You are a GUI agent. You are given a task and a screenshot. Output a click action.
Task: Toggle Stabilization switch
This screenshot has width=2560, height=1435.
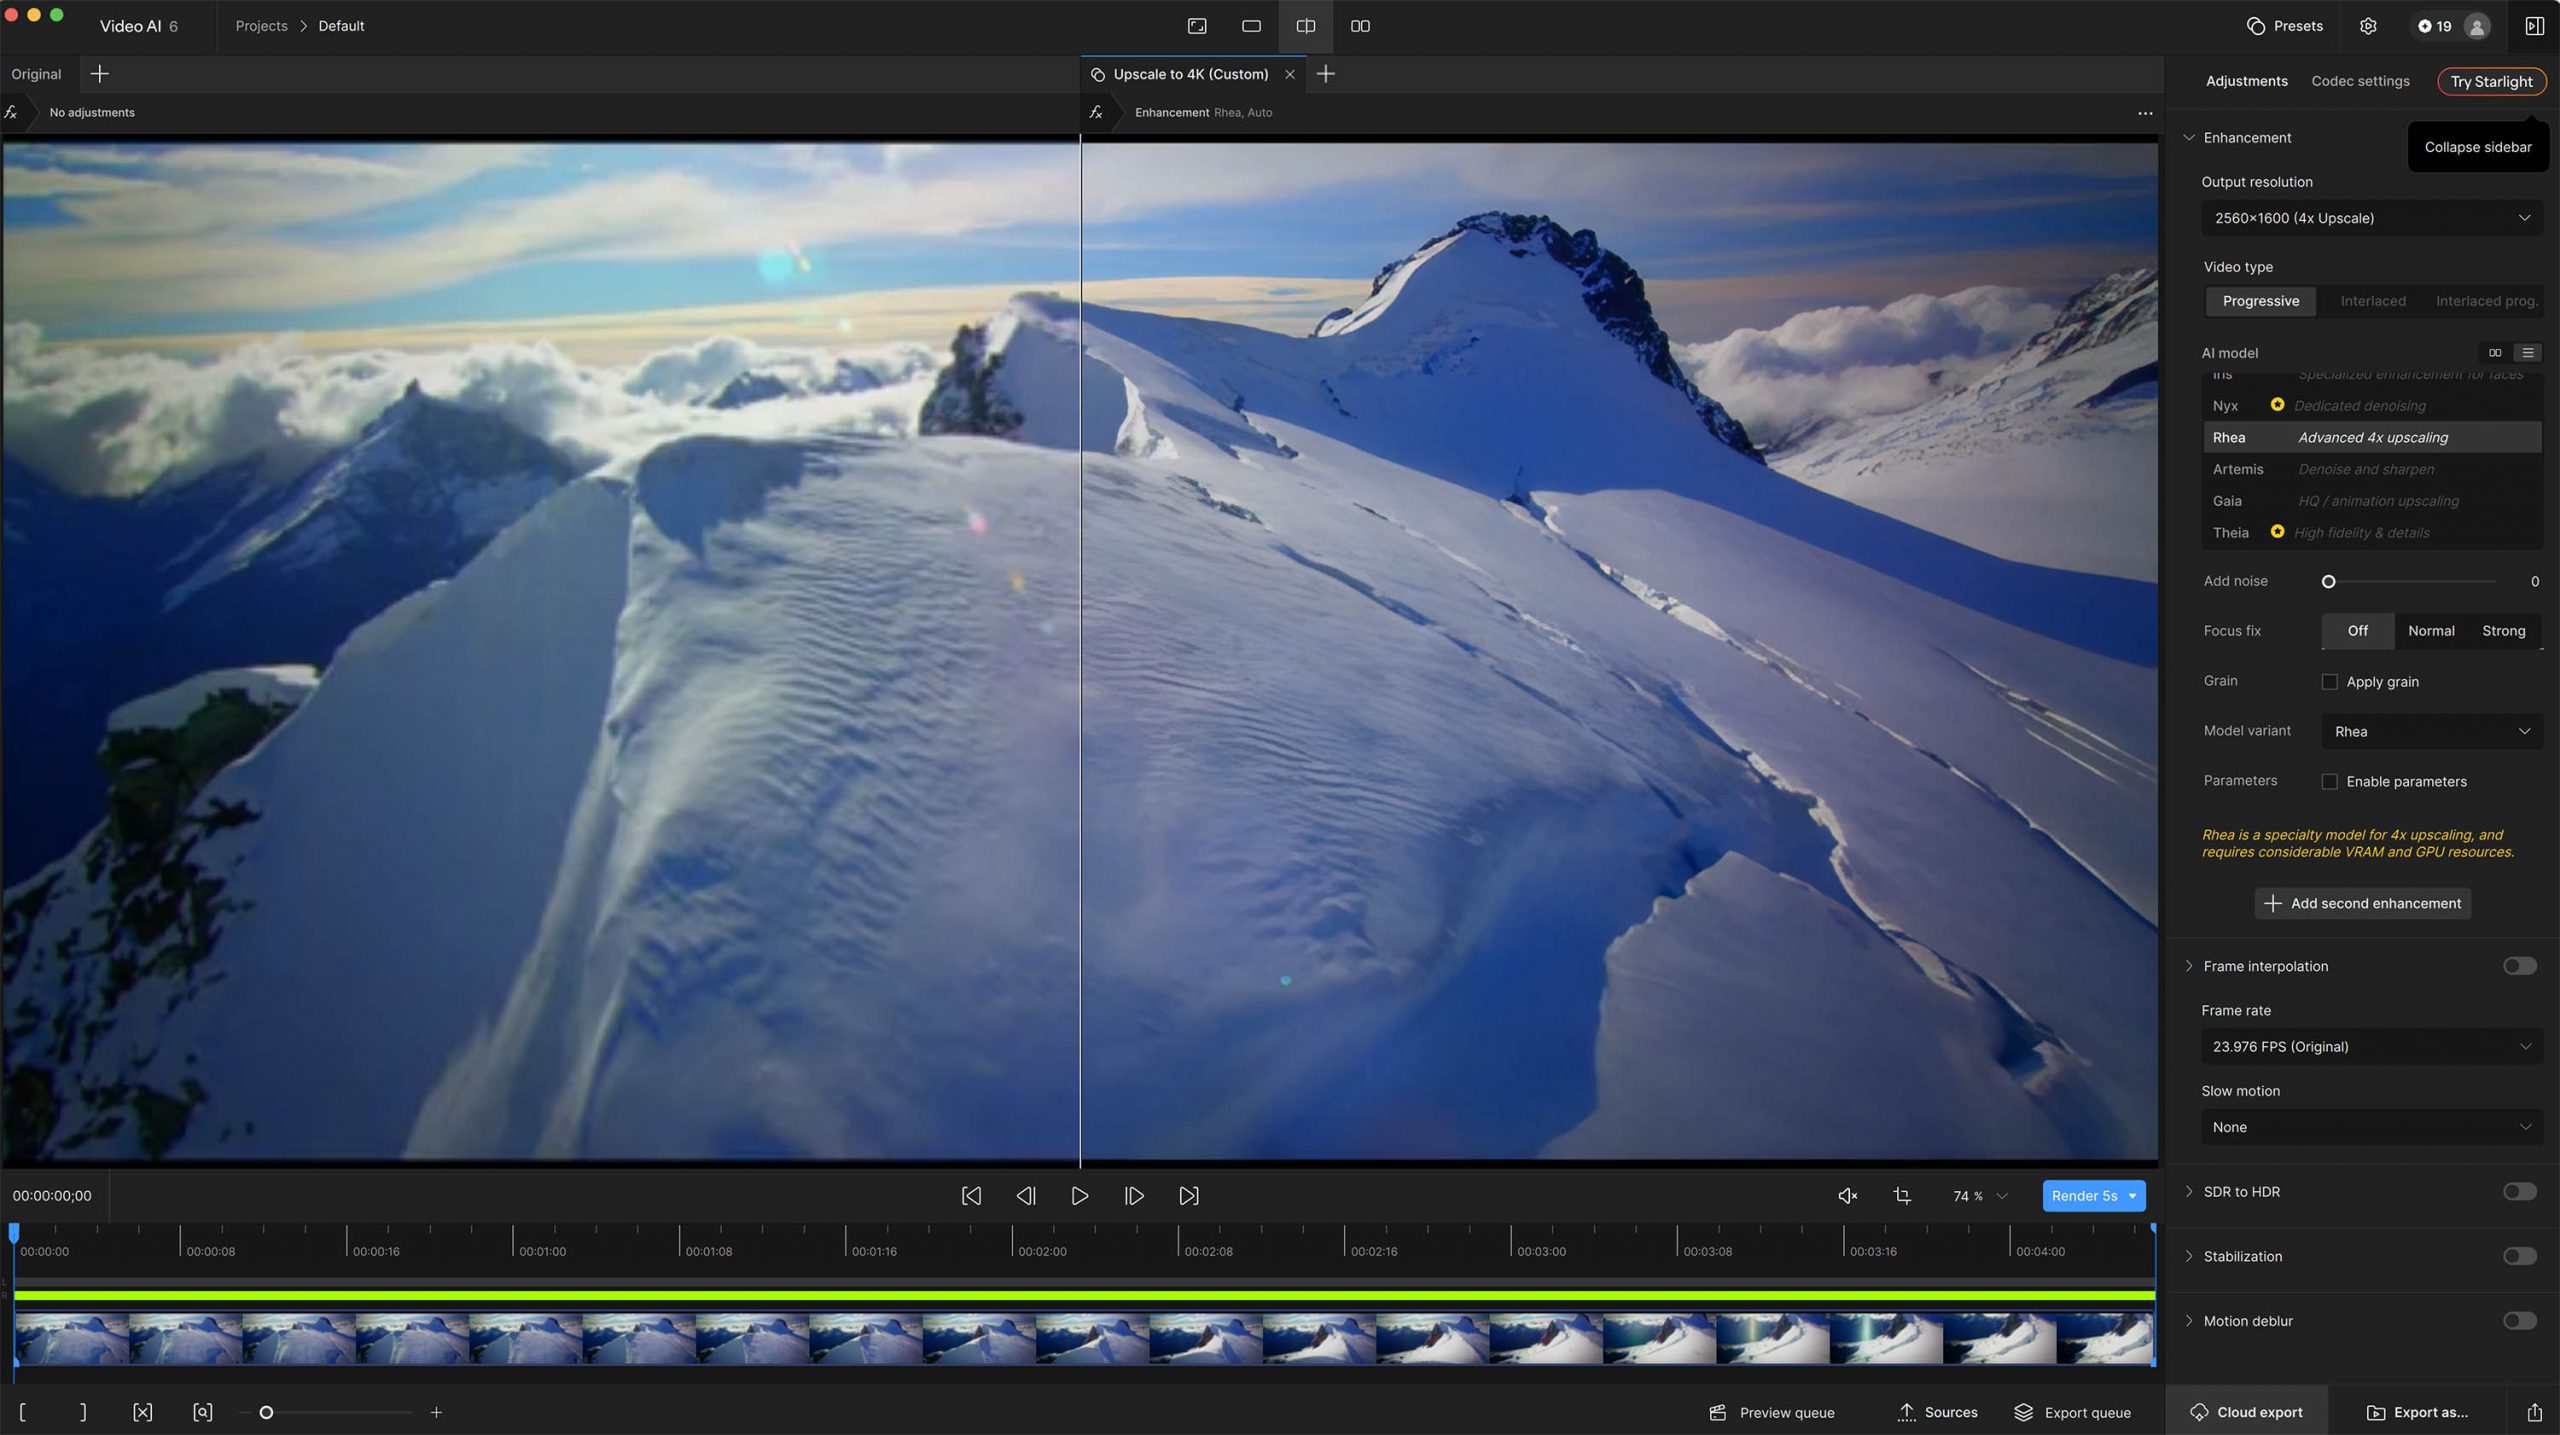click(x=2519, y=1257)
